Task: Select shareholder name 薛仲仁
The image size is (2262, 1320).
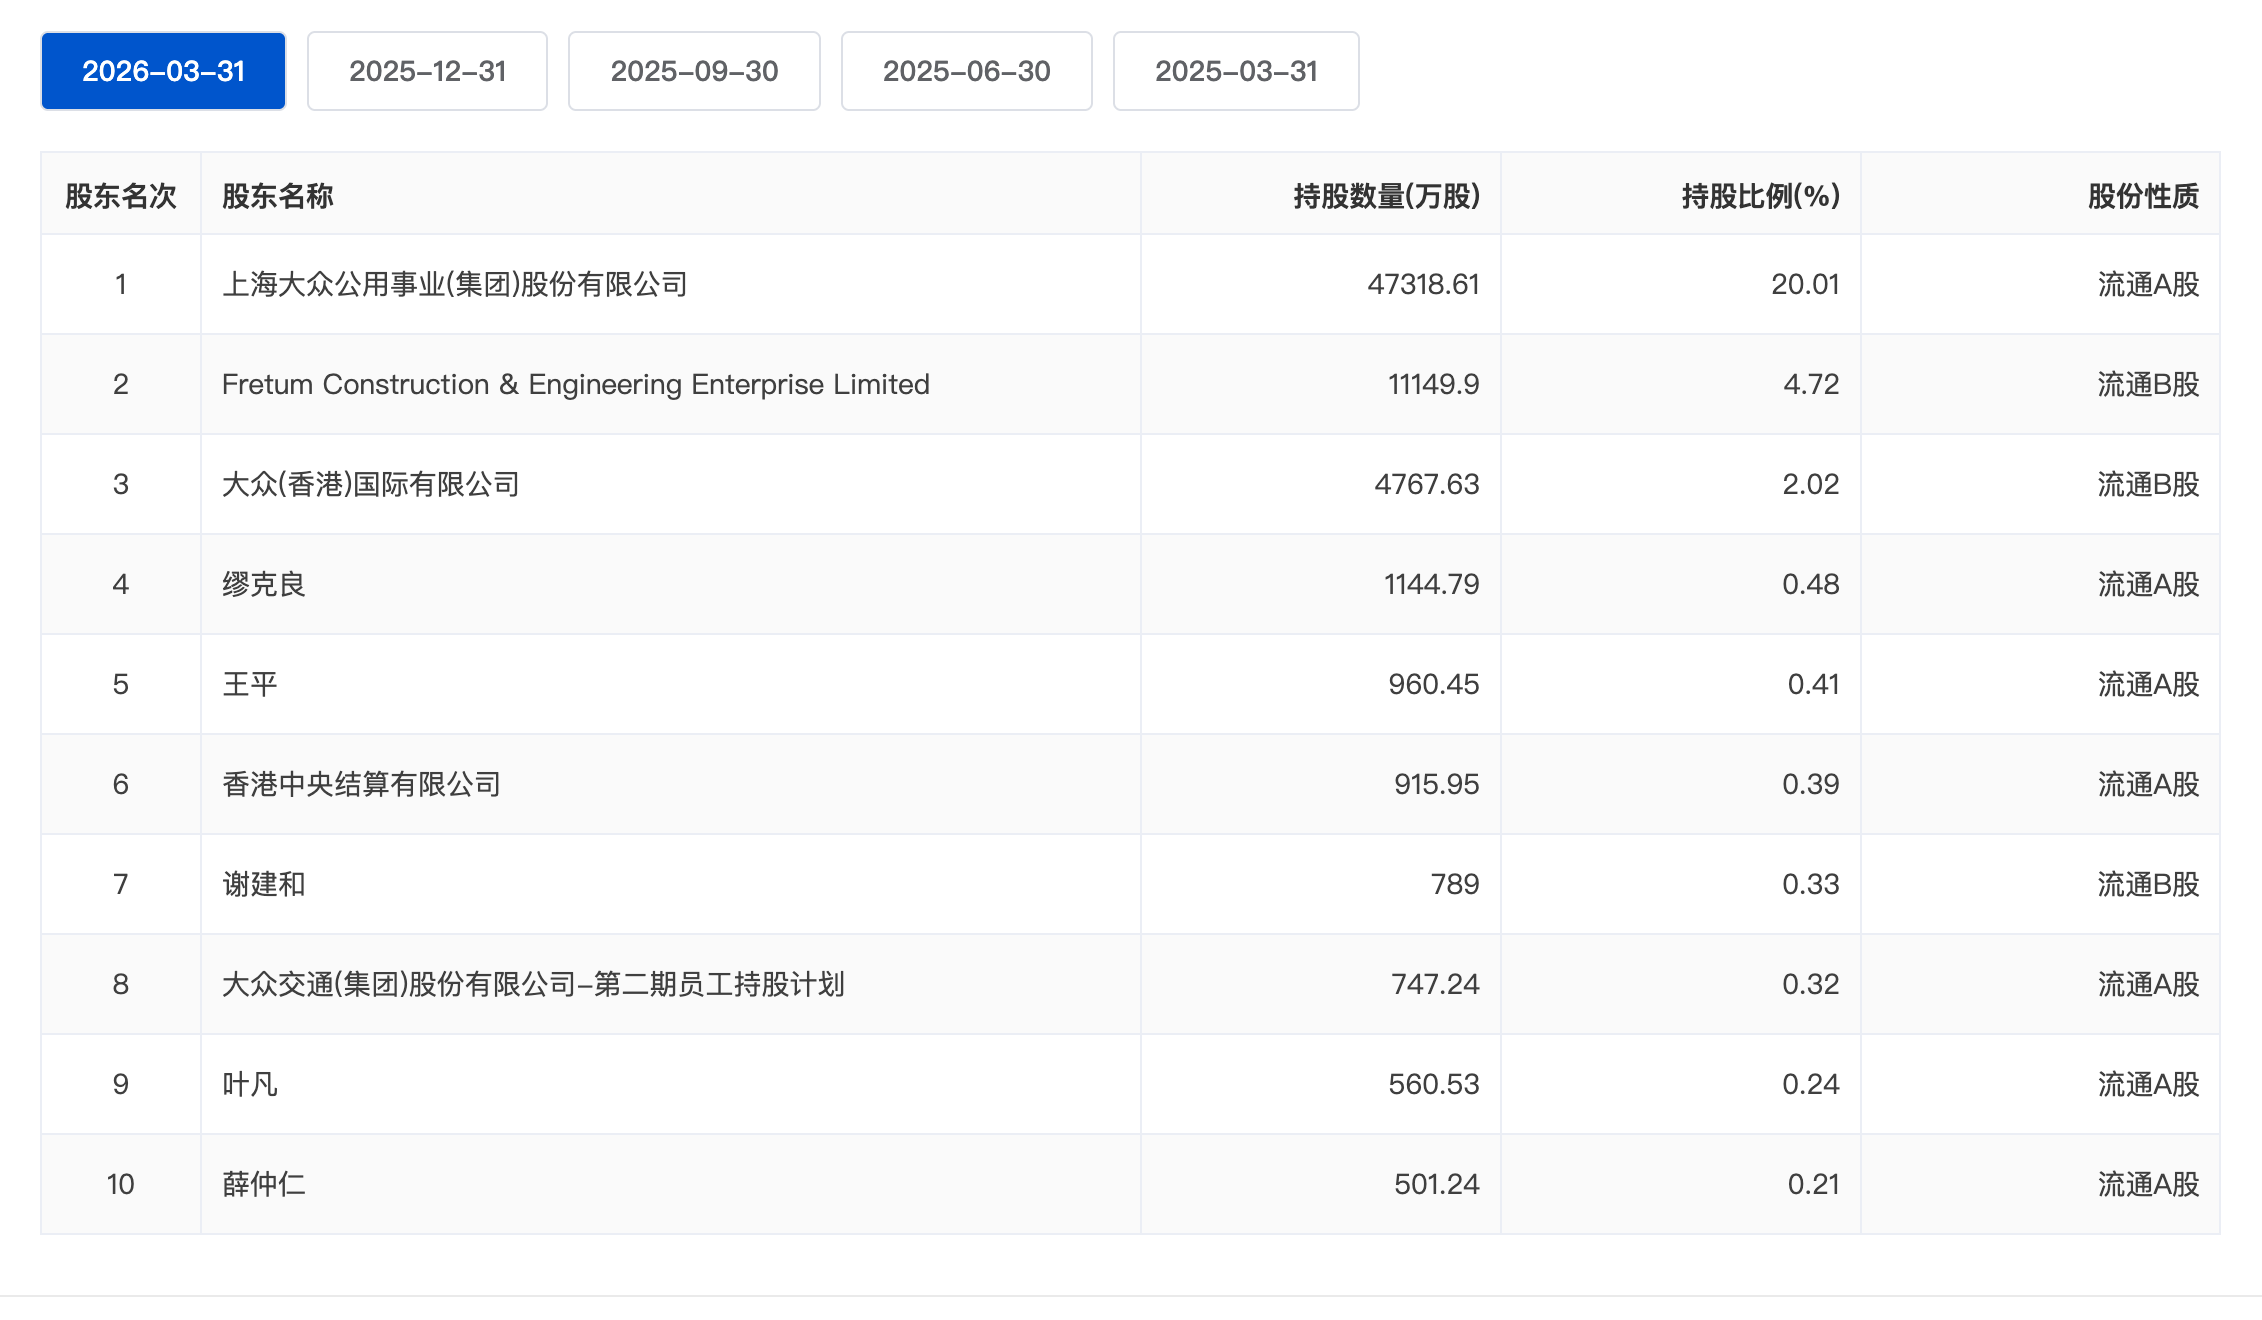Action: [264, 1184]
